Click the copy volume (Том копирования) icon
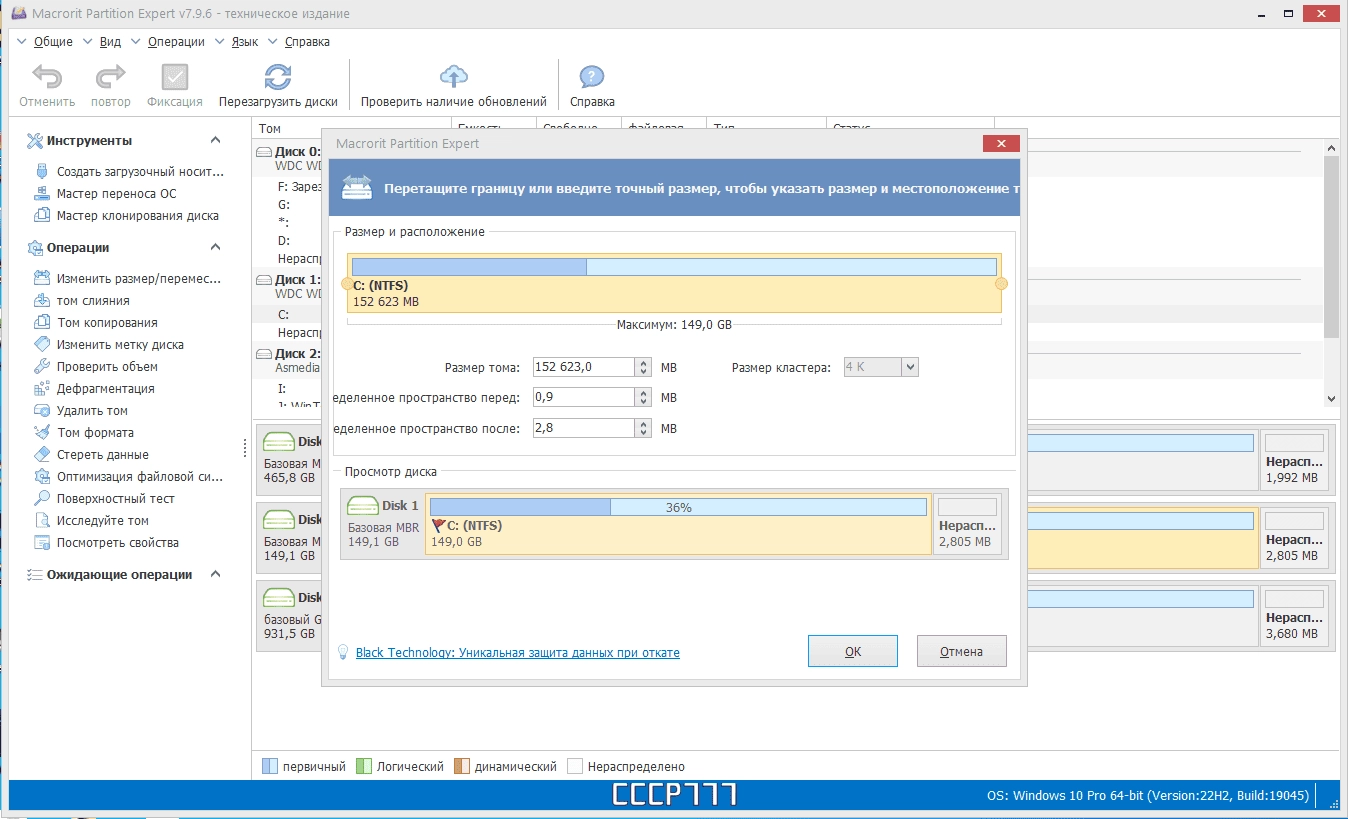Image resolution: width=1348 pixels, height=819 pixels. [x=41, y=323]
